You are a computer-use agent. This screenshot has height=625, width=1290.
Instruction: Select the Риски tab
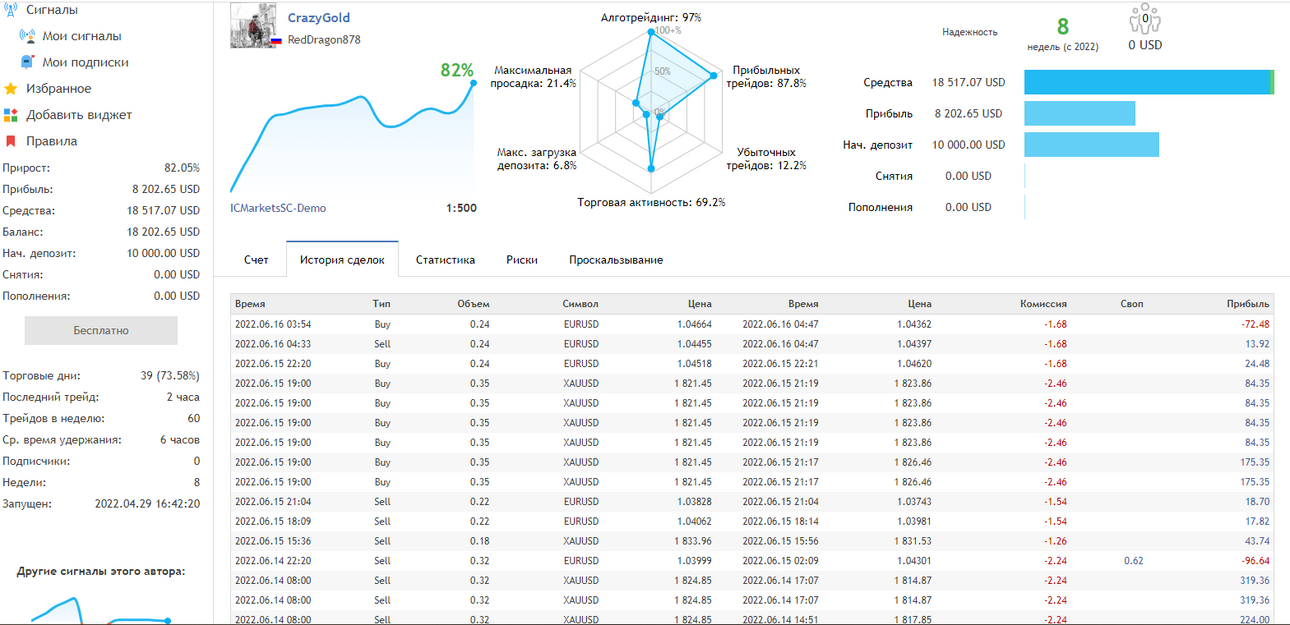point(522,260)
